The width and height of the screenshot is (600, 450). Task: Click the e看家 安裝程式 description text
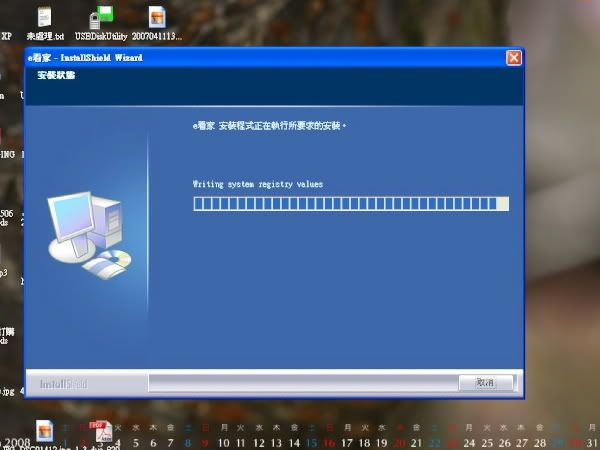[x=269, y=126]
